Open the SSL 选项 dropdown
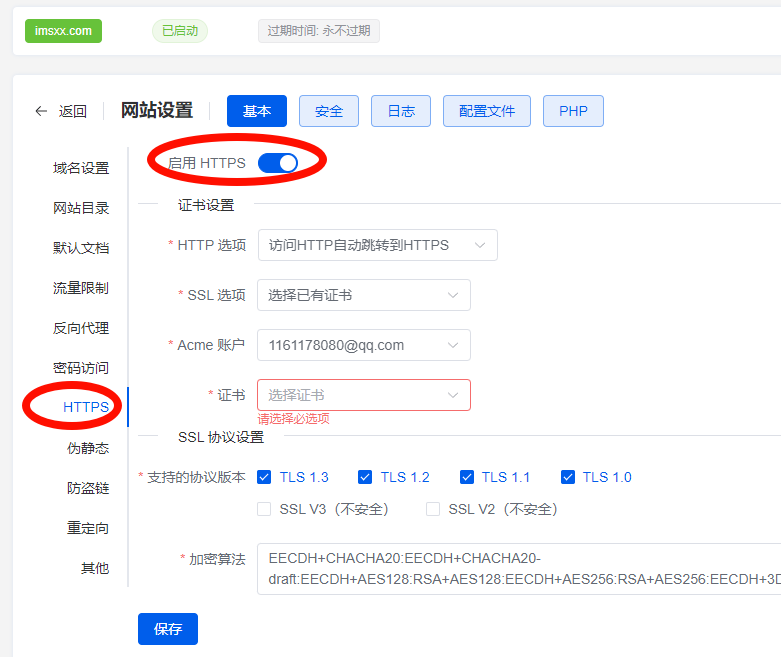Image resolution: width=781 pixels, height=657 pixels. tap(364, 295)
